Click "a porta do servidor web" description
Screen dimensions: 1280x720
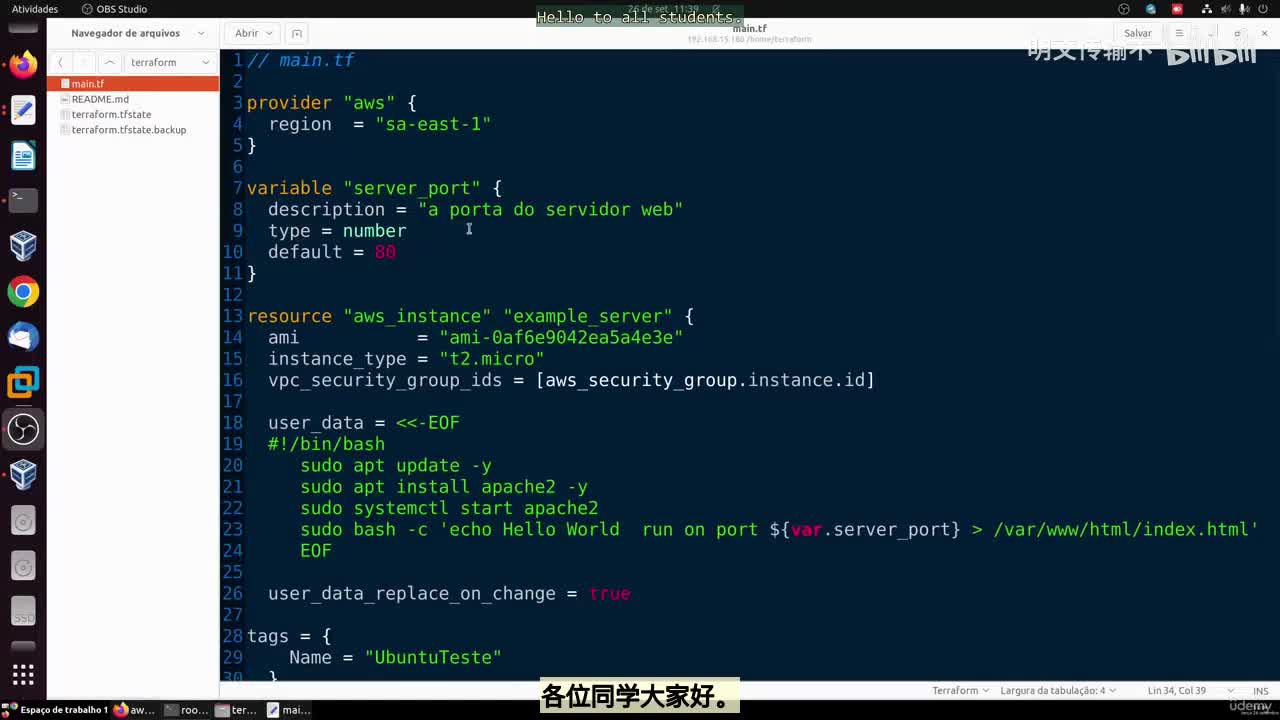pyautogui.click(x=550, y=209)
